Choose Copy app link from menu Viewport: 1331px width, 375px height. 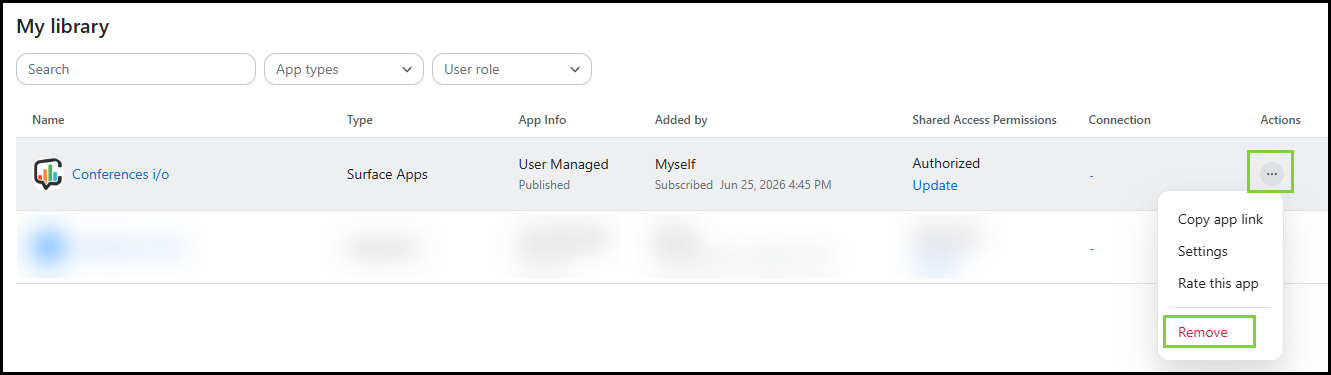[x=1220, y=219]
